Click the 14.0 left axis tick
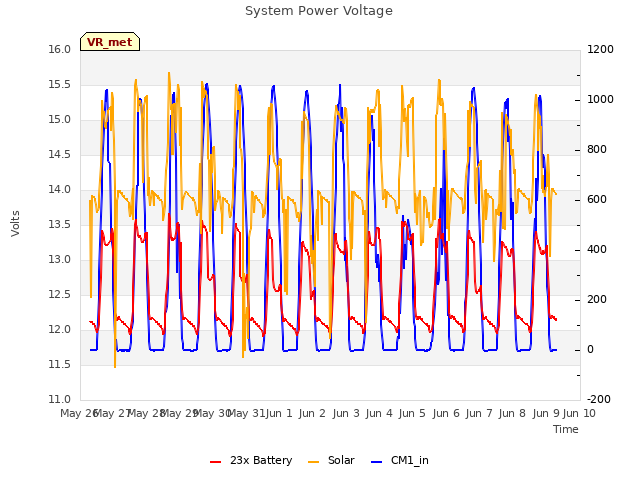Screen dimensions: 640x480 click(60, 189)
